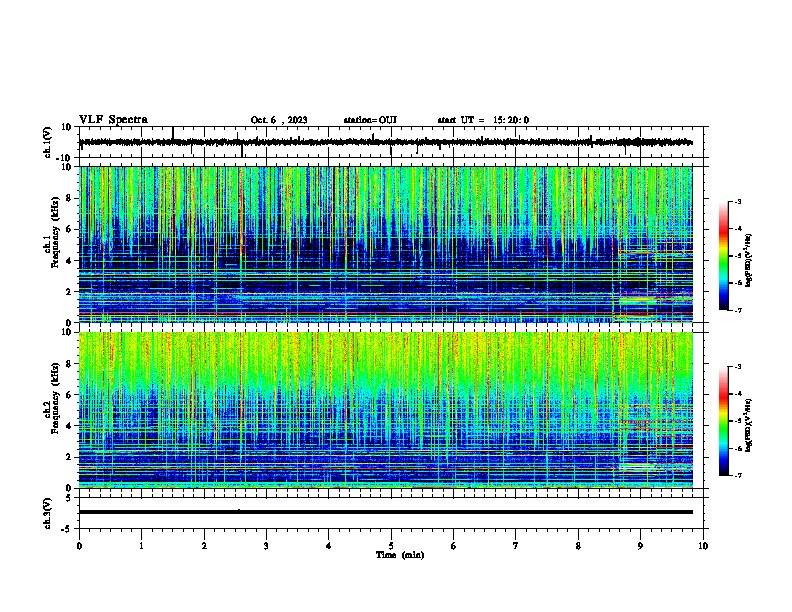Click the "8" kHz tick on ch.1 frequency axis
The height and width of the screenshot is (612, 792).
pos(69,198)
